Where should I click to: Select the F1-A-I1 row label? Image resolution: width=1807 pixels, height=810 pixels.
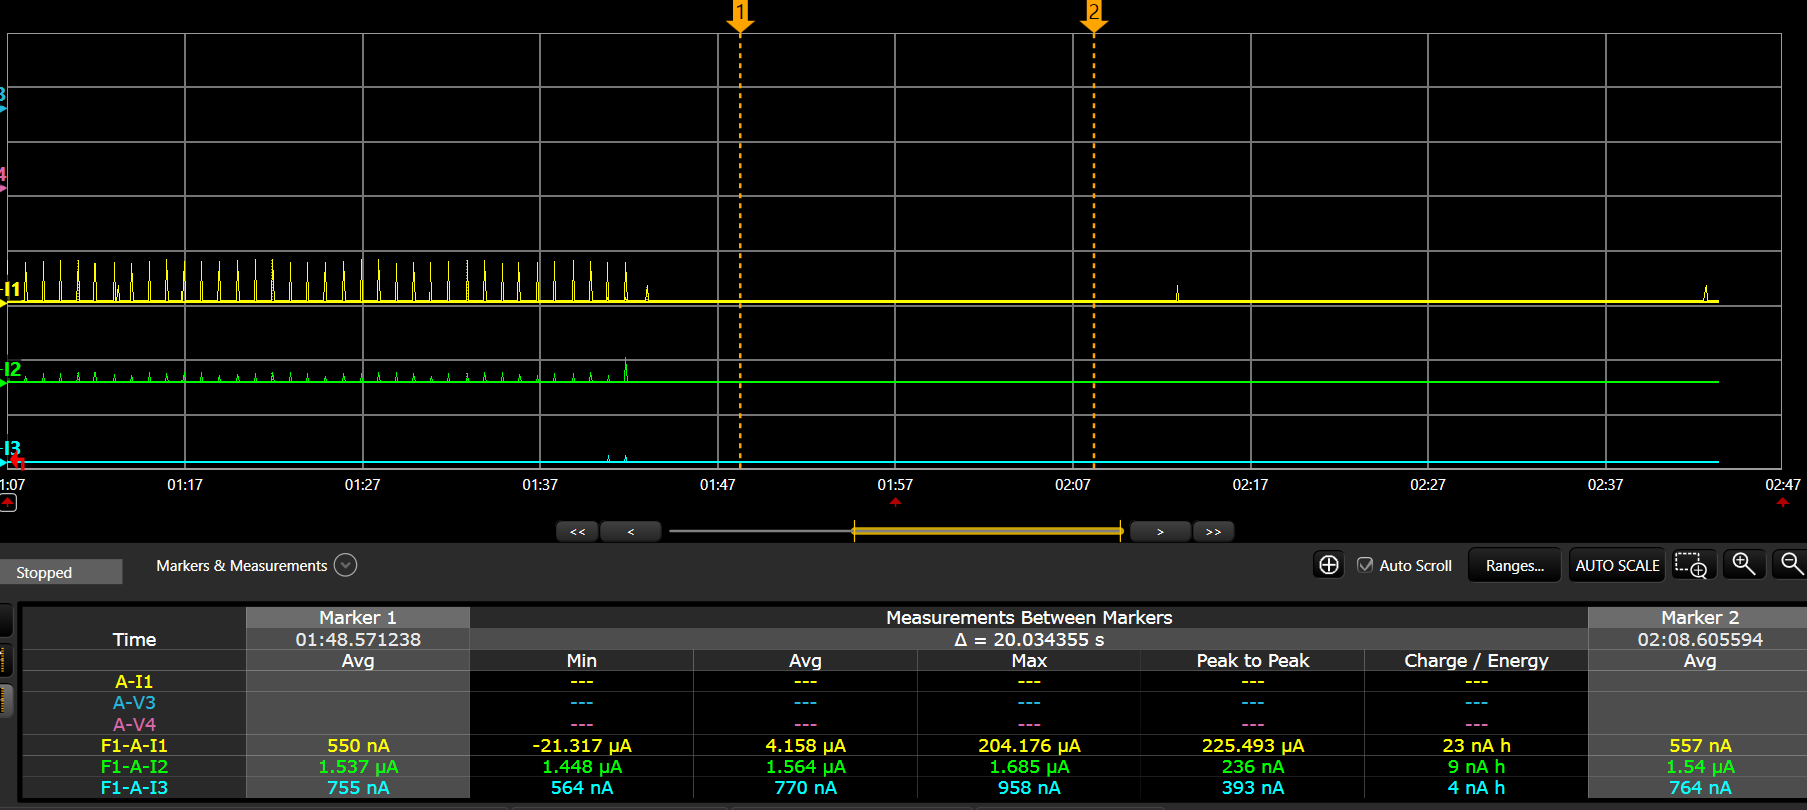(134, 745)
